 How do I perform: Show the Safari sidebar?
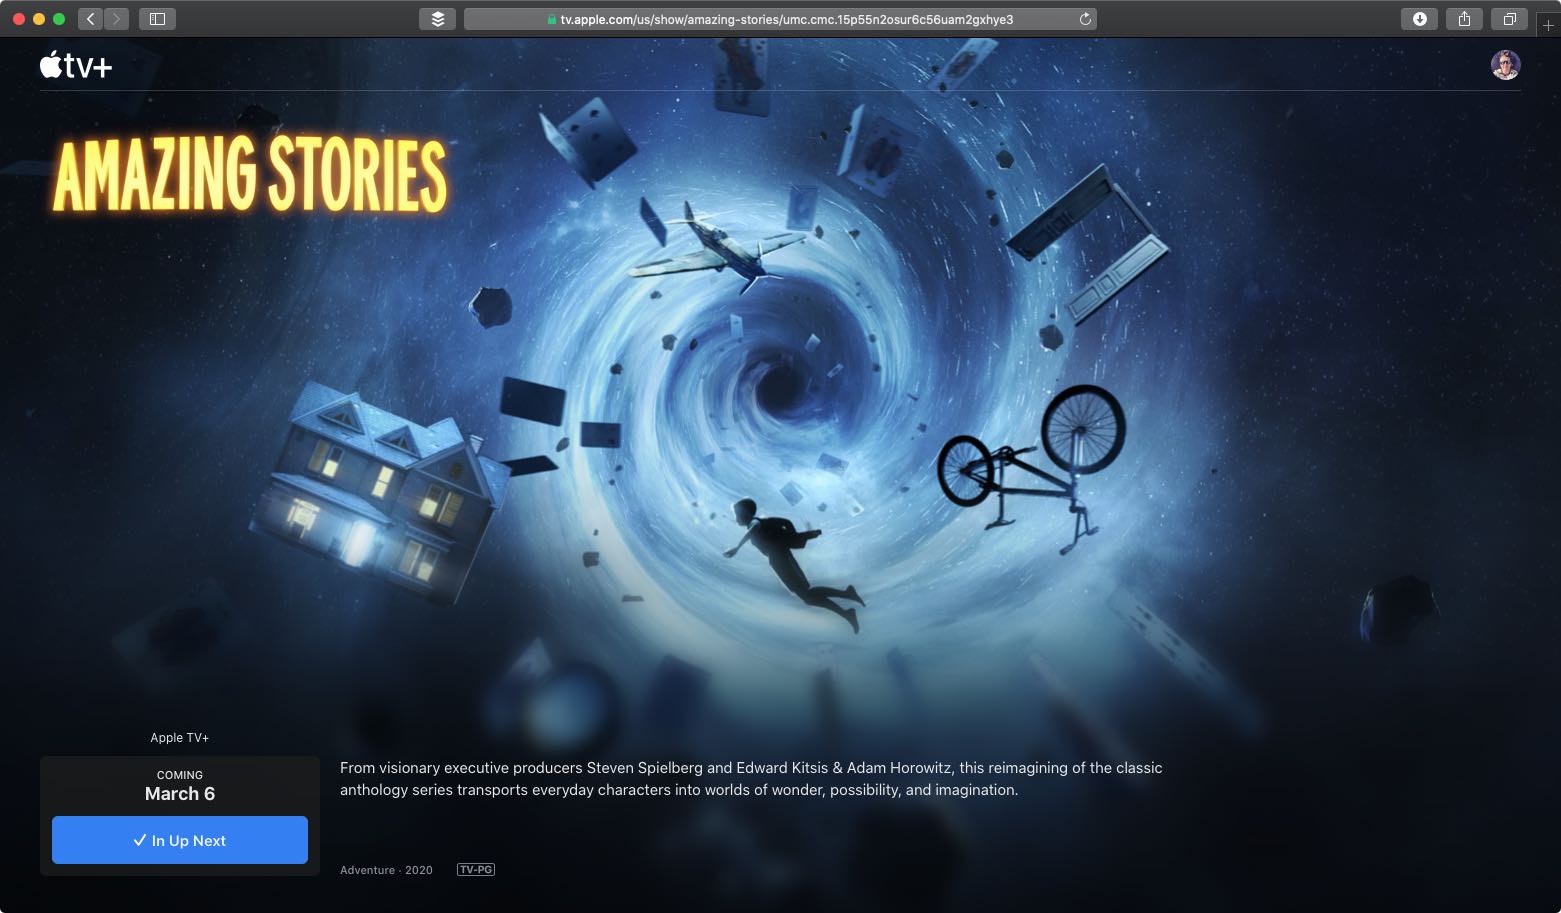pyautogui.click(x=157, y=19)
